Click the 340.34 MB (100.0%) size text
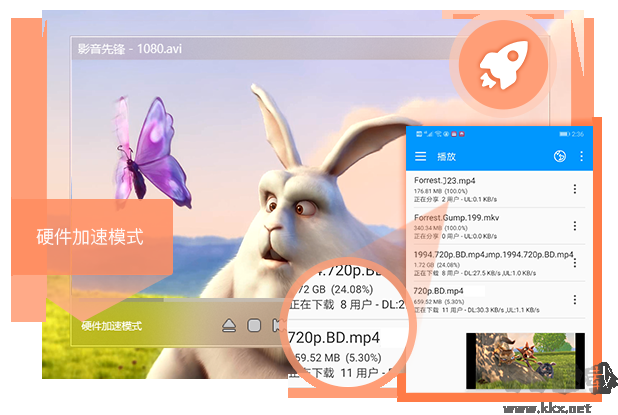This screenshot has width=618, height=415. [441, 228]
